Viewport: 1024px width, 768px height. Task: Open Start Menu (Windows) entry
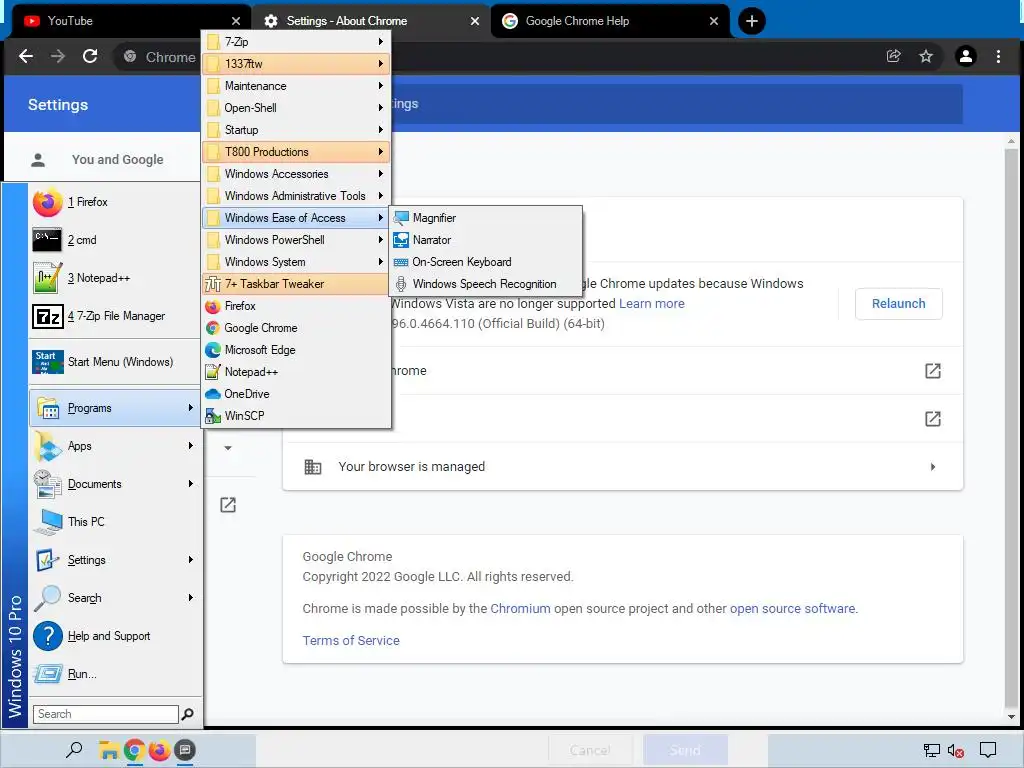[x=115, y=362]
